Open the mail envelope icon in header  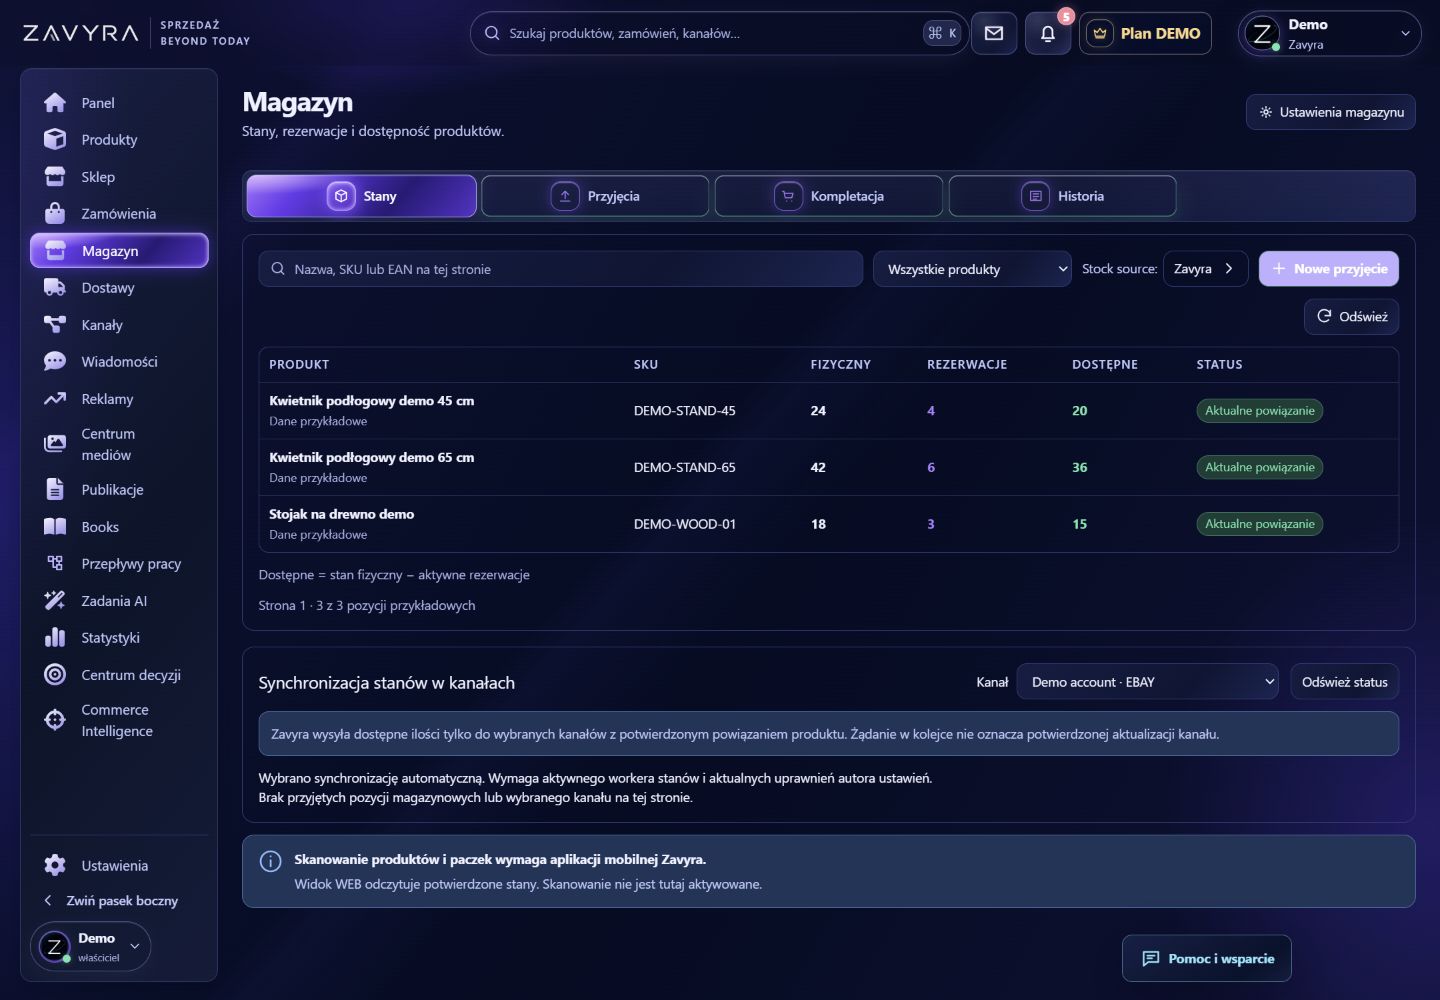[x=994, y=33]
